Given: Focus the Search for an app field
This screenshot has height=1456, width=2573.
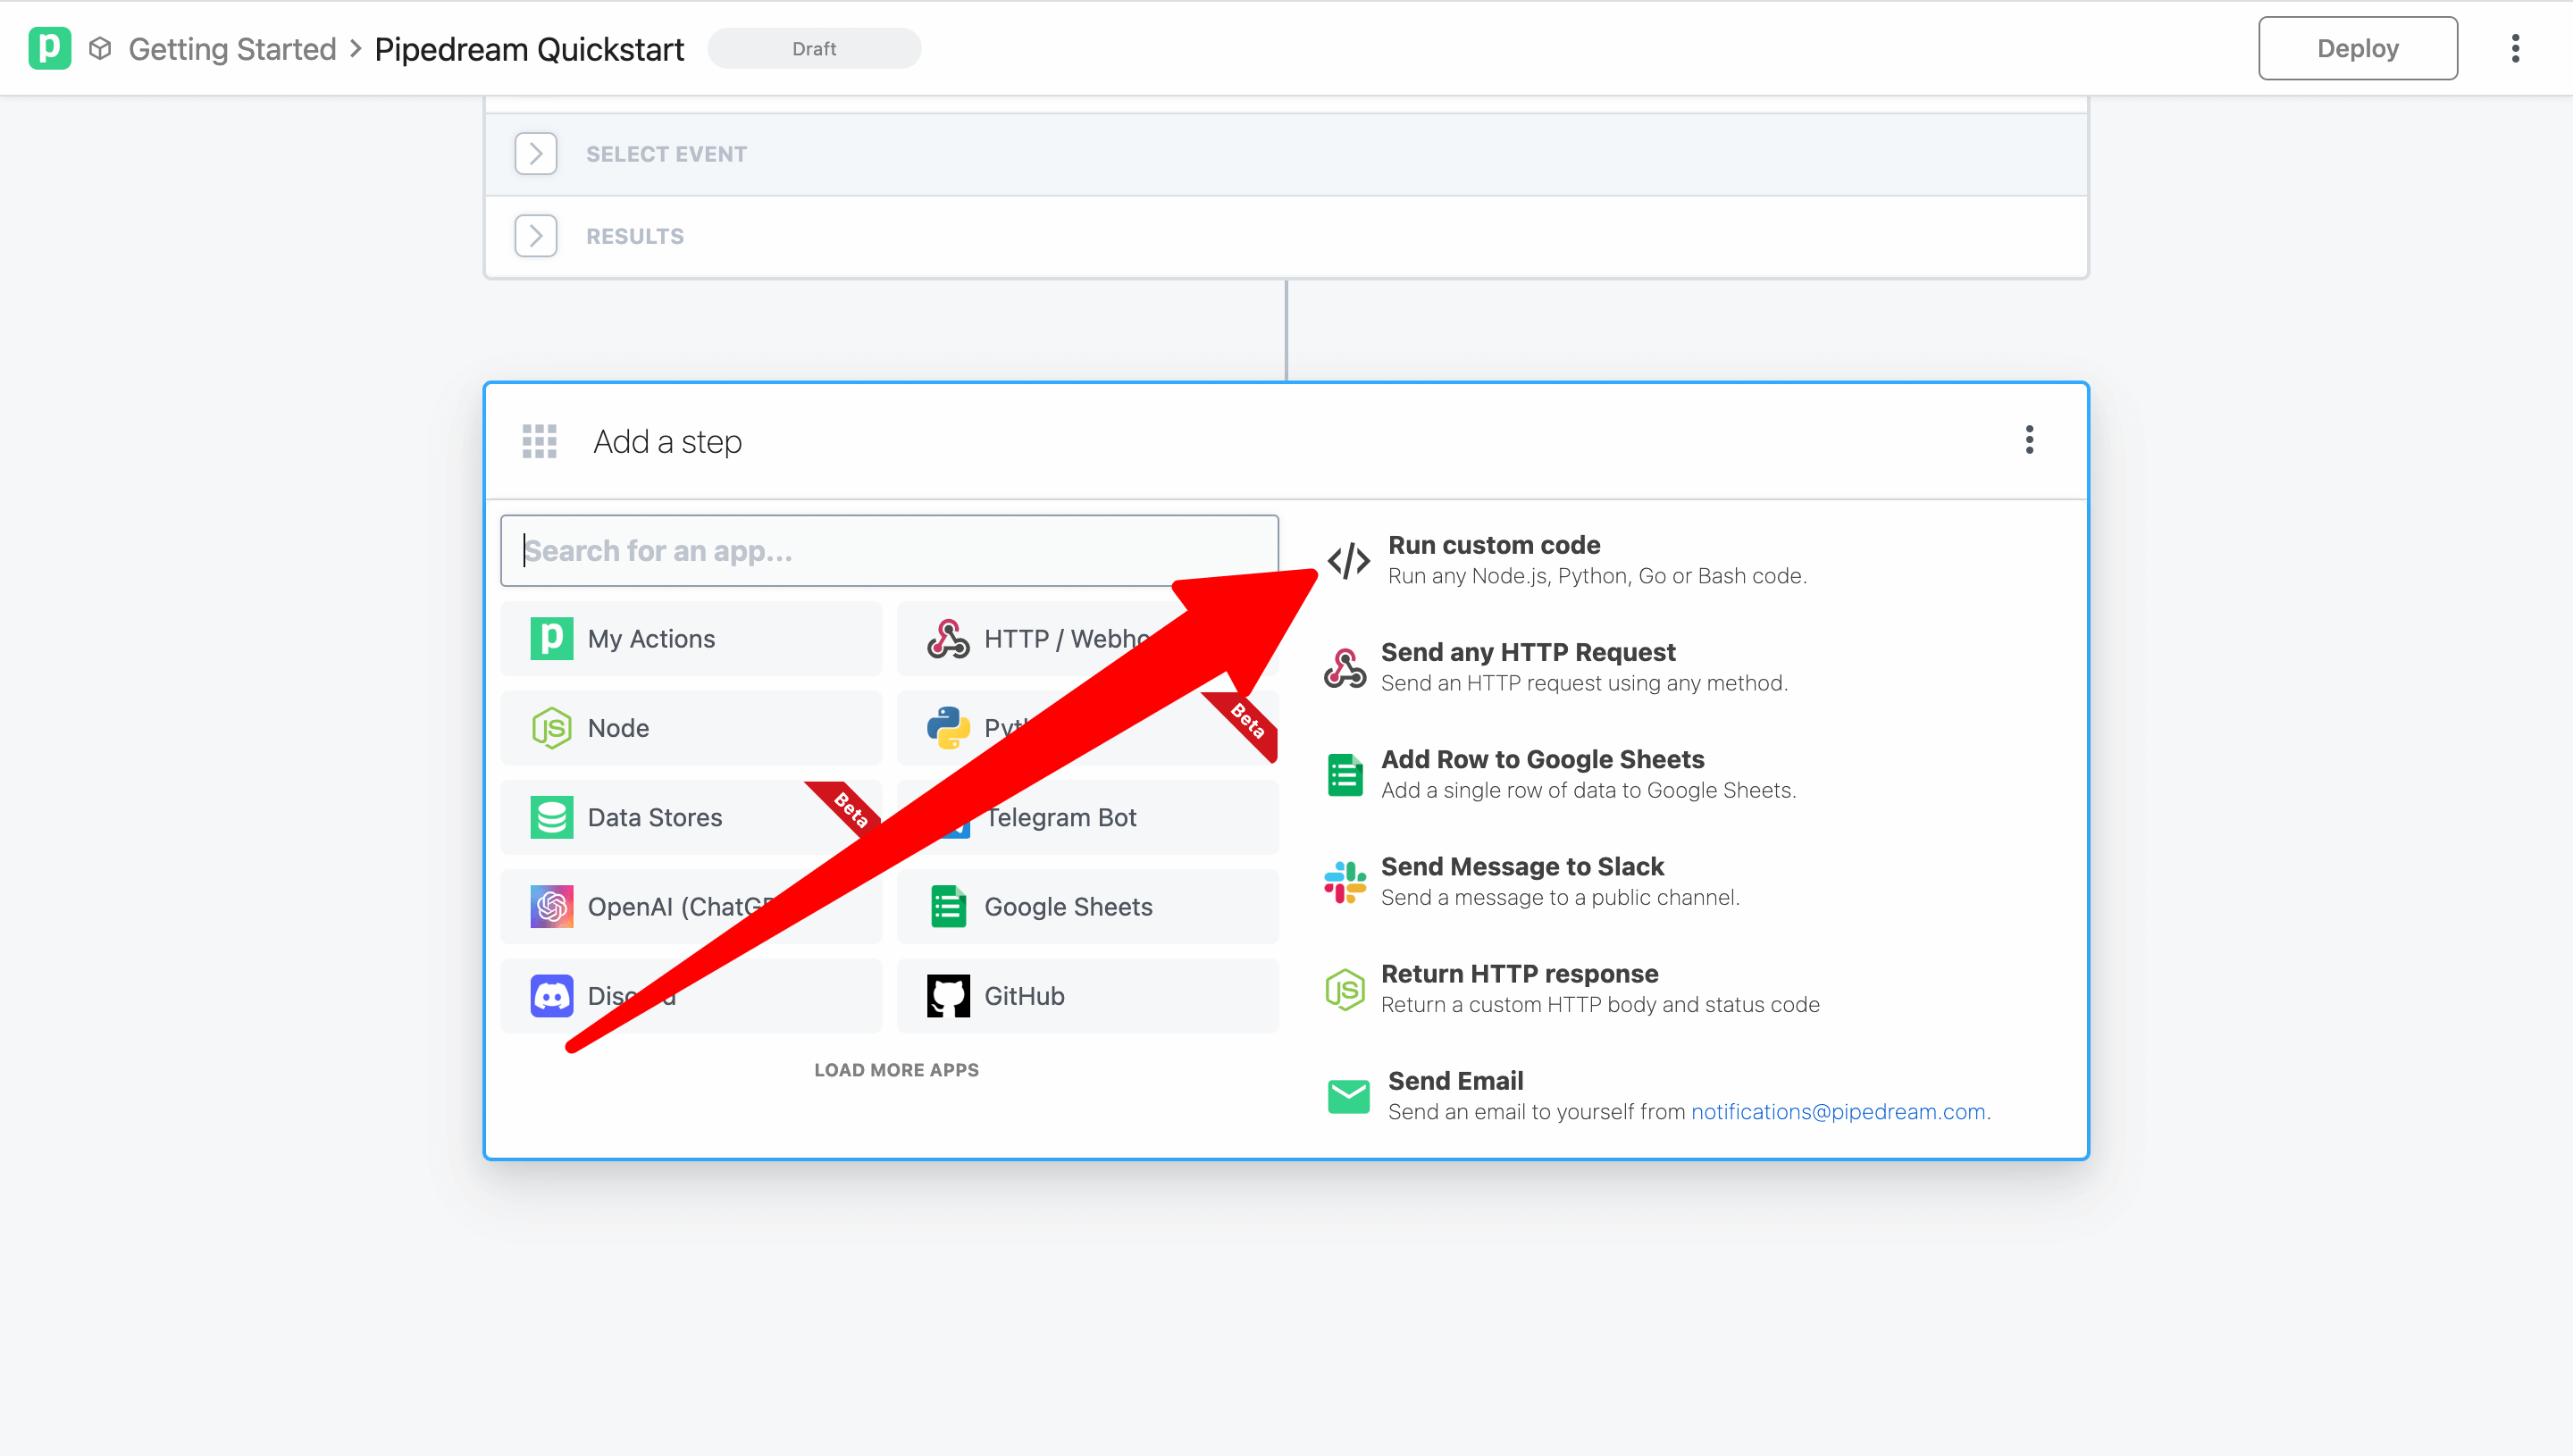Looking at the screenshot, I should point(888,551).
